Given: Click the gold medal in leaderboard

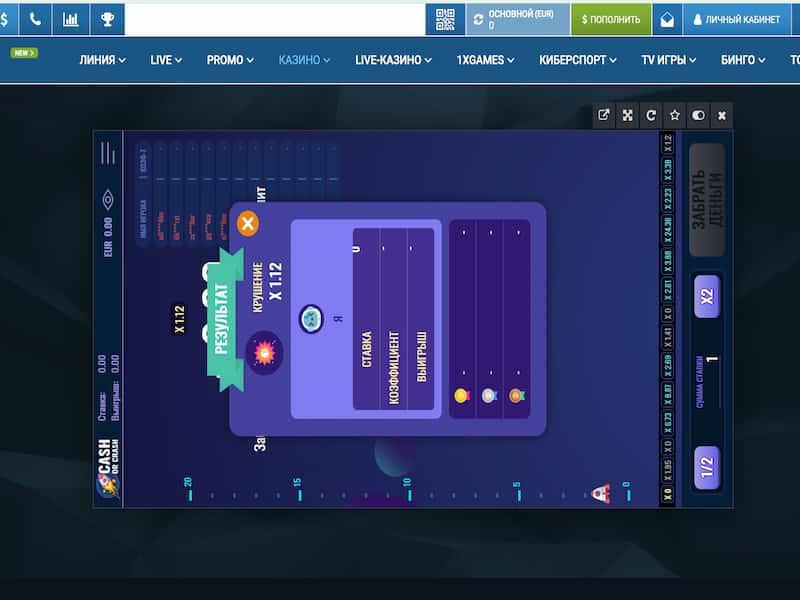Looking at the screenshot, I should click(462, 395).
